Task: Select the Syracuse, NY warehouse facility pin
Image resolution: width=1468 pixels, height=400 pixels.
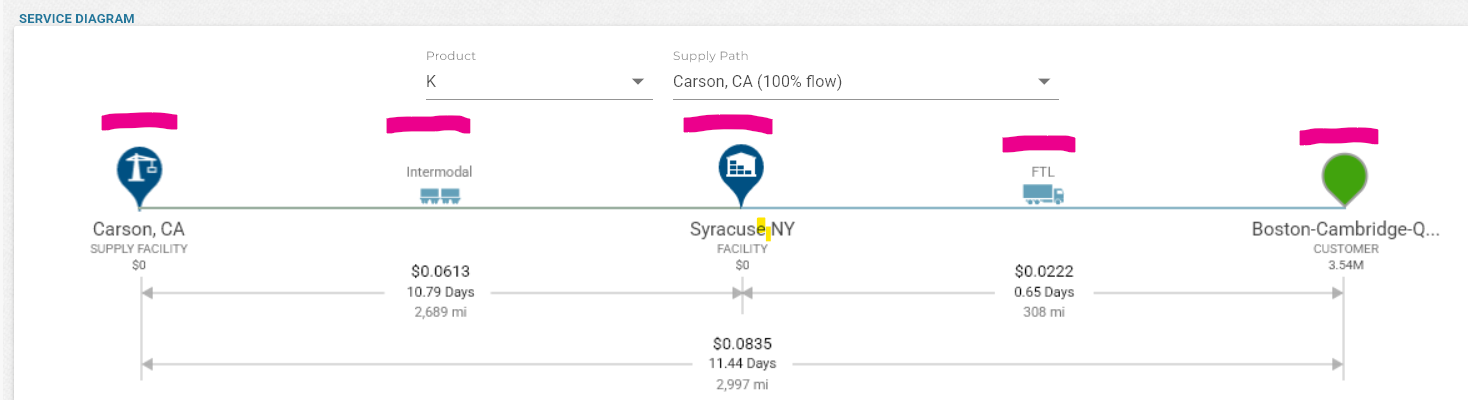Action: 741,168
